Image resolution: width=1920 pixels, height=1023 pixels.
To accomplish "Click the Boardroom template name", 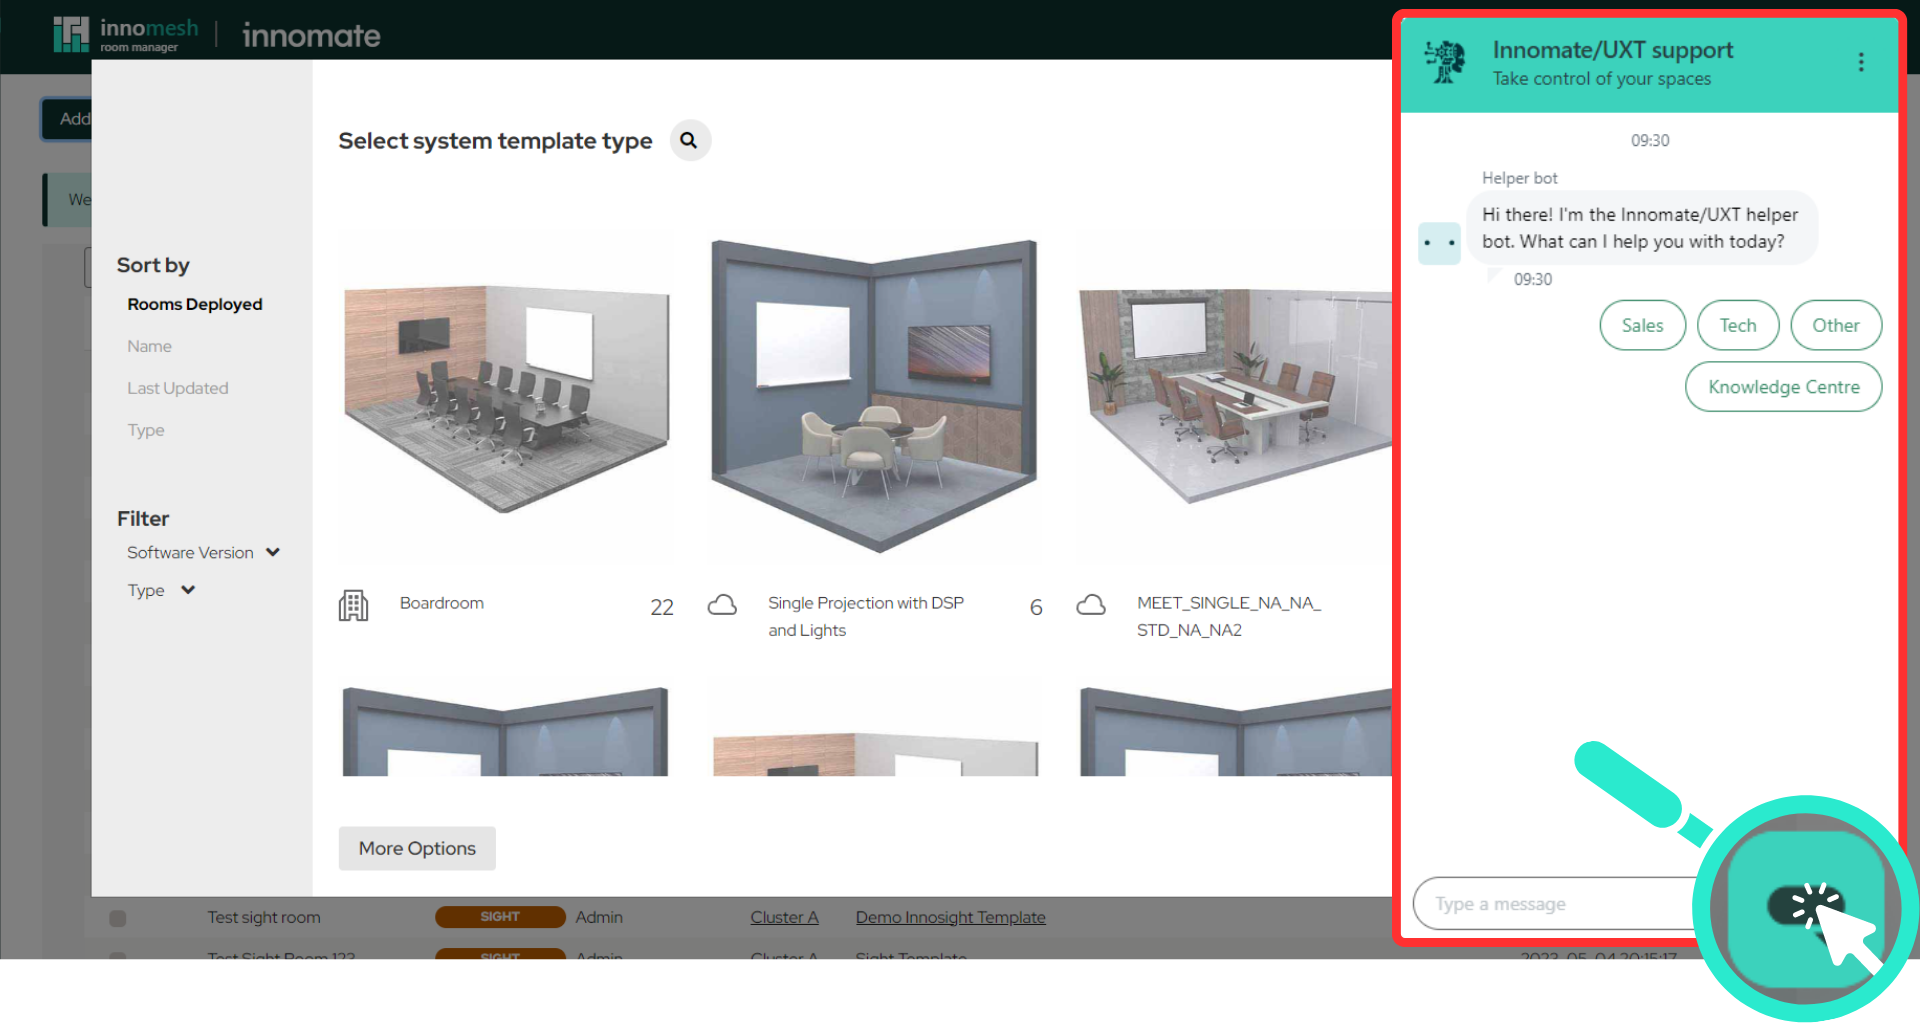I will click(x=441, y=603).
